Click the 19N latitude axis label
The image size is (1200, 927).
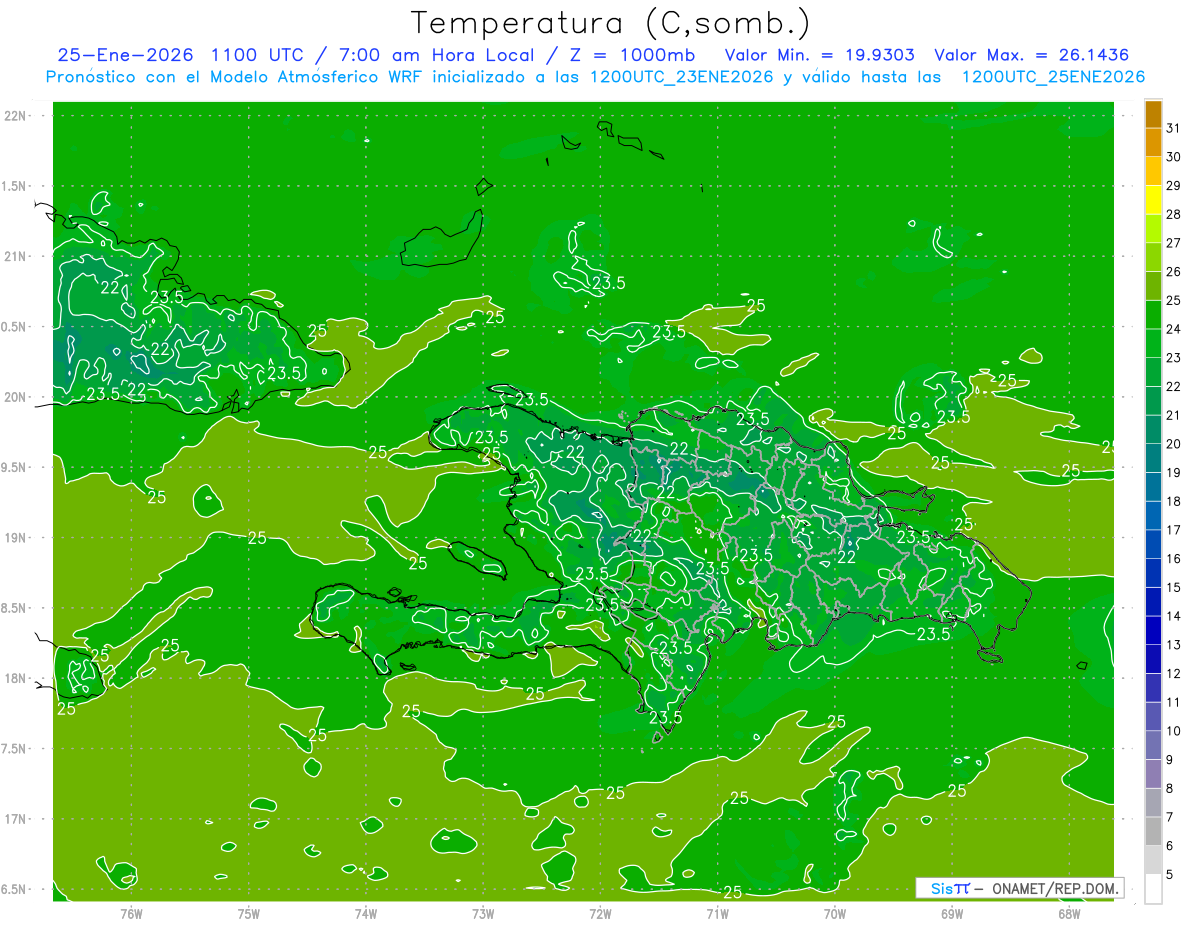pyautogui.click(x=15, y=538)
